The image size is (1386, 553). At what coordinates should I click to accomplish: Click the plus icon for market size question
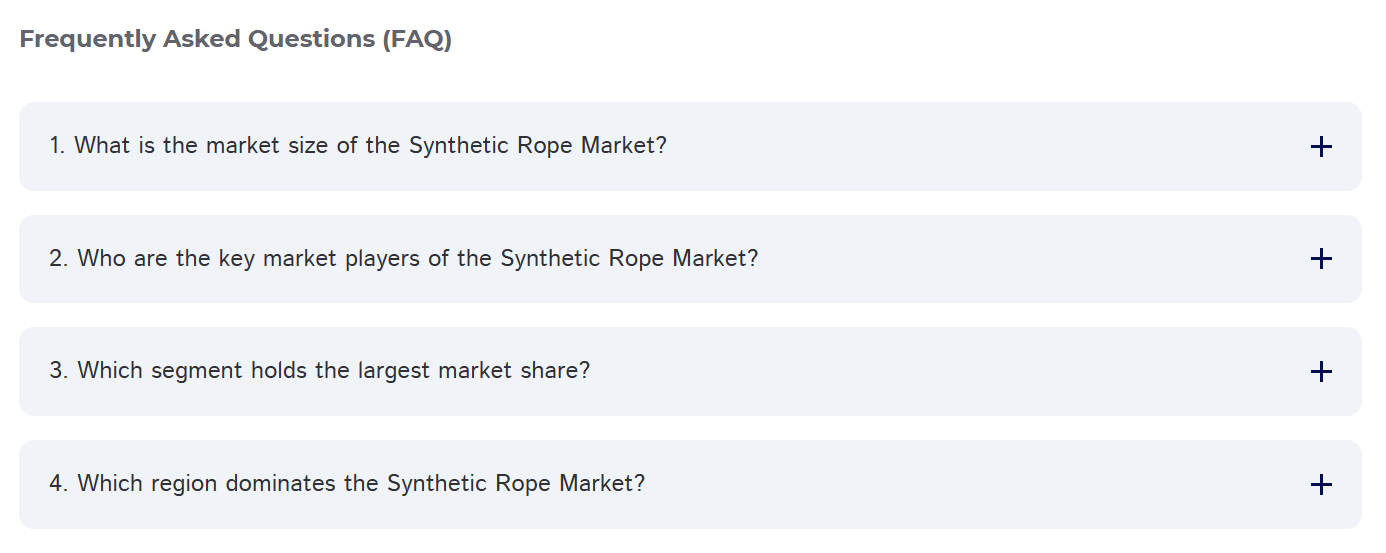(1320, 147)
